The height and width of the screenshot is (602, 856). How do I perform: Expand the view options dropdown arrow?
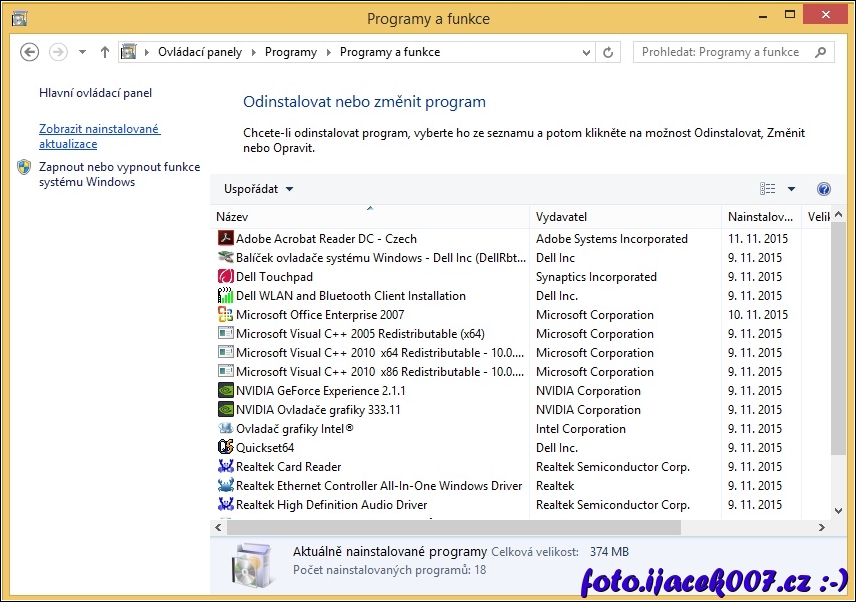(791, 189)
